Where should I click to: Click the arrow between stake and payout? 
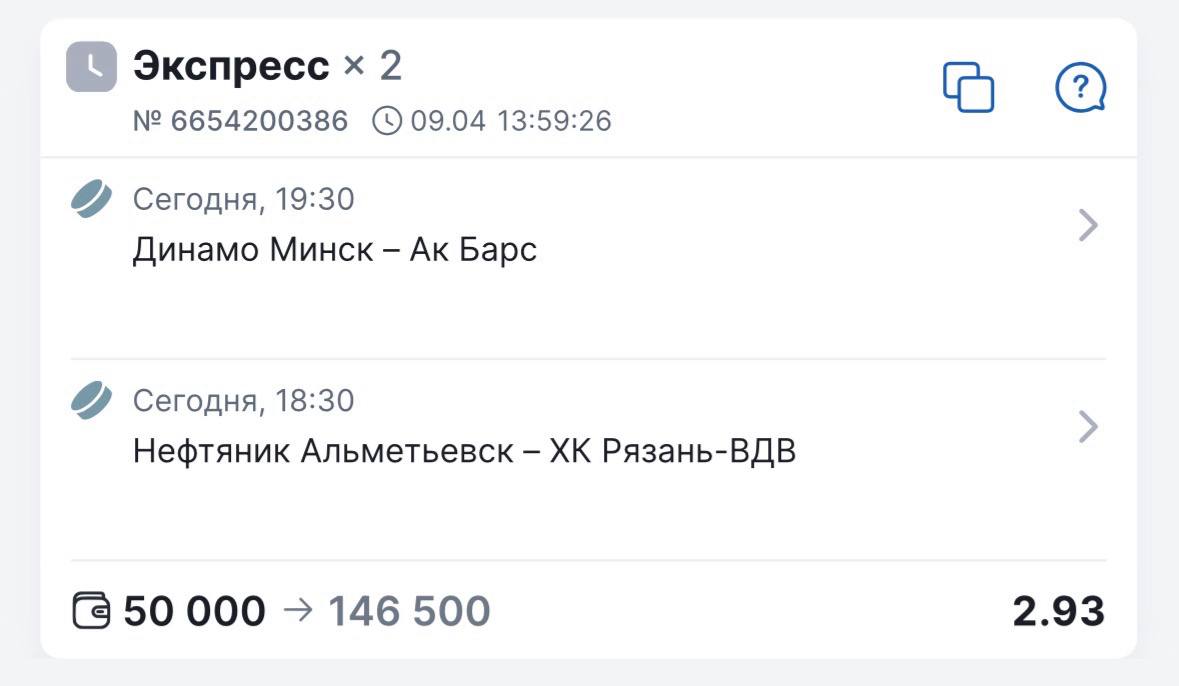tap(298, 610)
